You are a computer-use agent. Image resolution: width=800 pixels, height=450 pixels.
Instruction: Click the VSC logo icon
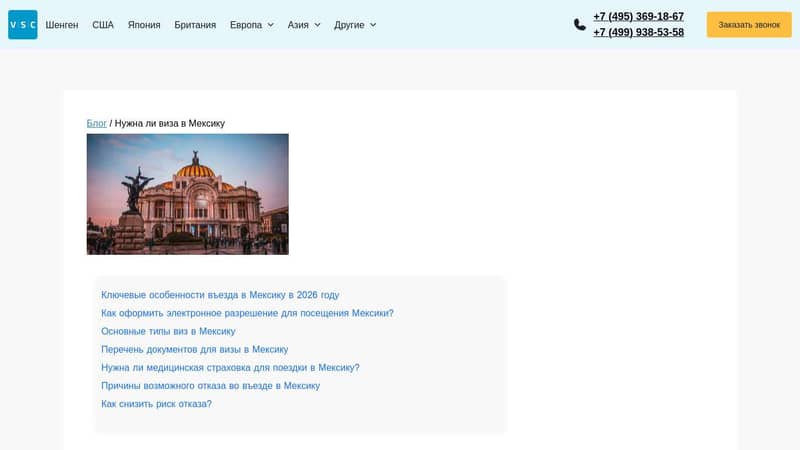(x=22, y=24)
